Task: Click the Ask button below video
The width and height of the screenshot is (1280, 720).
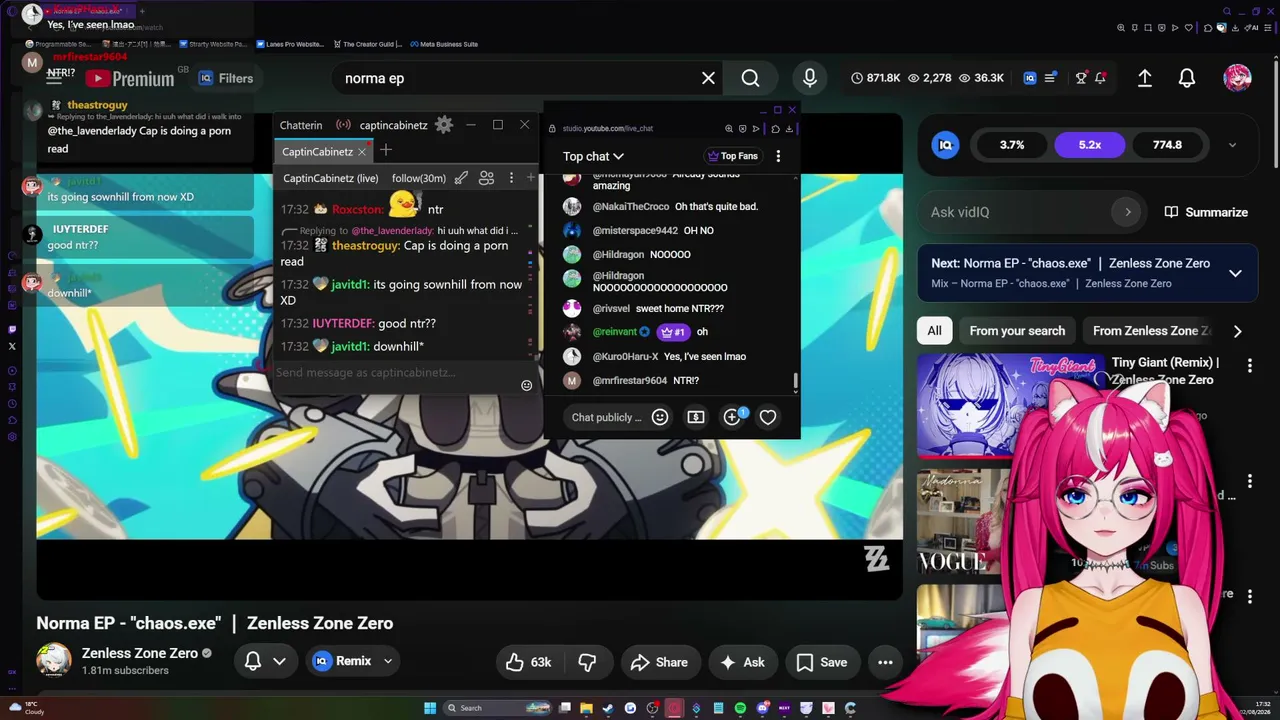Action: click(x=742, y=662)
